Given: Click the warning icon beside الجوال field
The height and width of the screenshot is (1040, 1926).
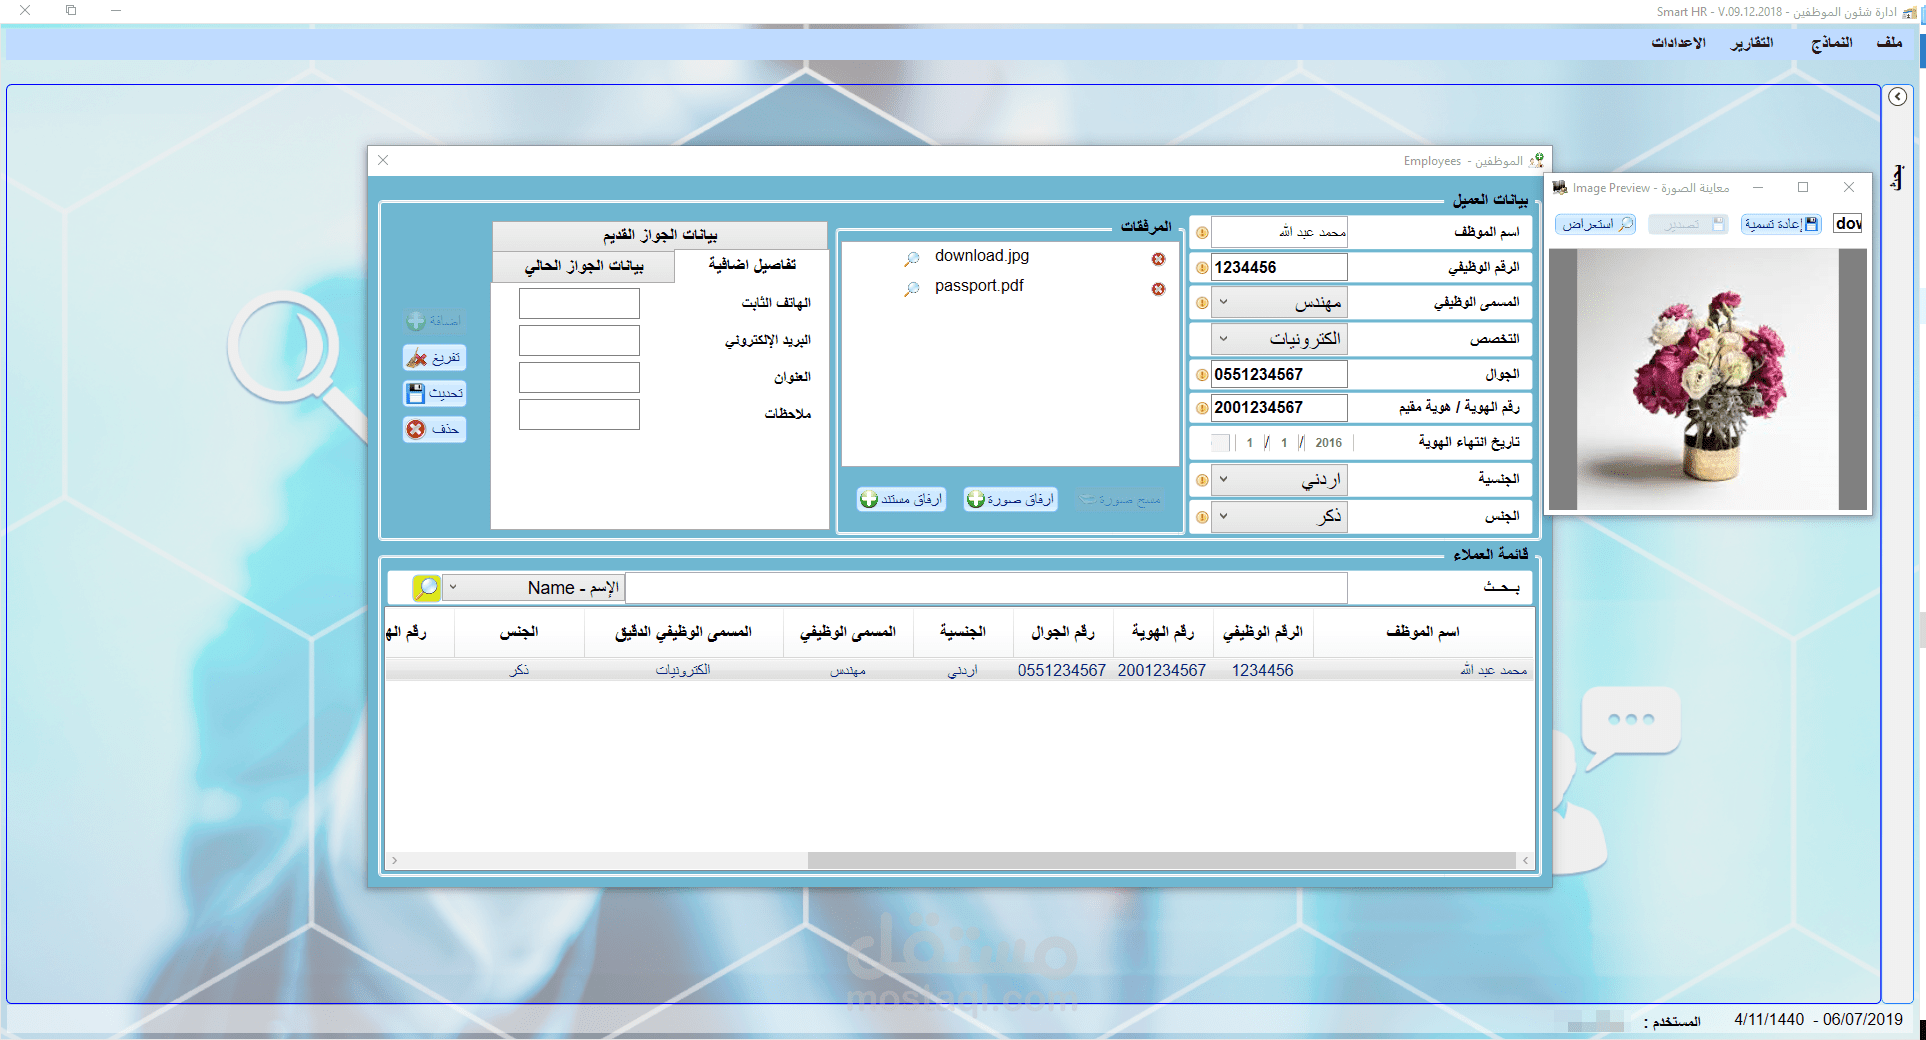Looking at the screenshot, I should click(x=1202, y=374).
